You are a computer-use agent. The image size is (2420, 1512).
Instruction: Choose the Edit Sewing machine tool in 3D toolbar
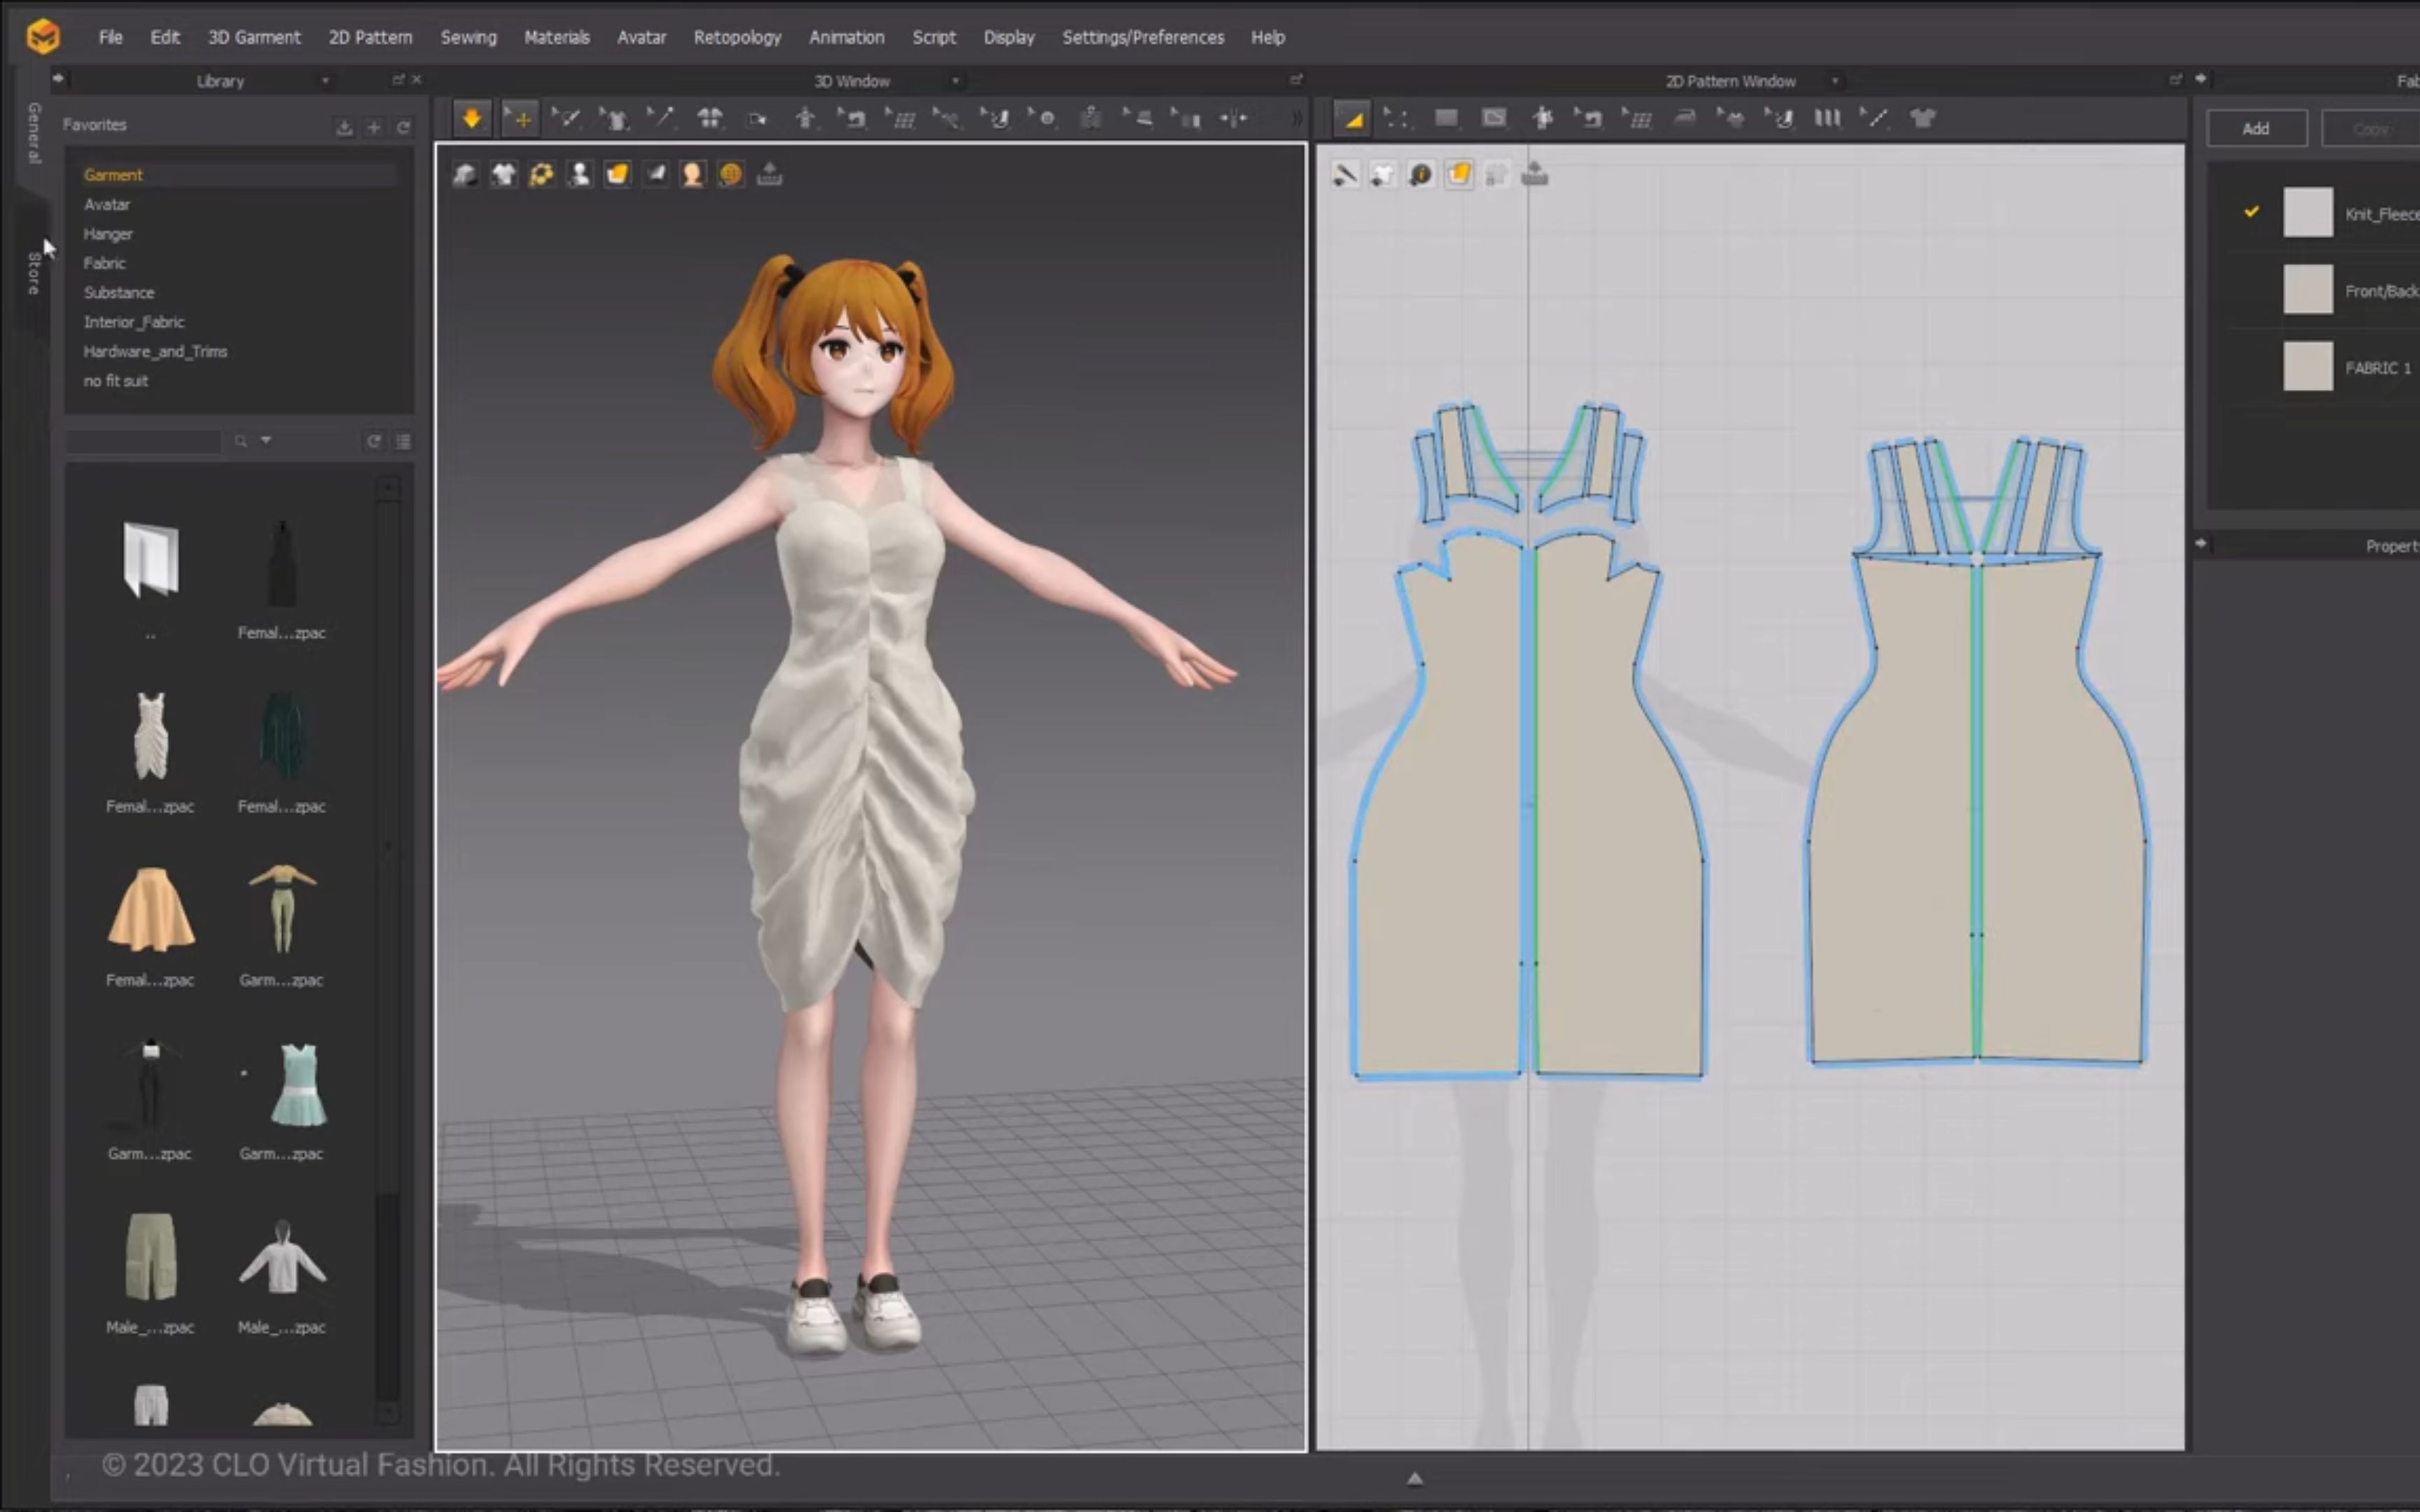853,119
